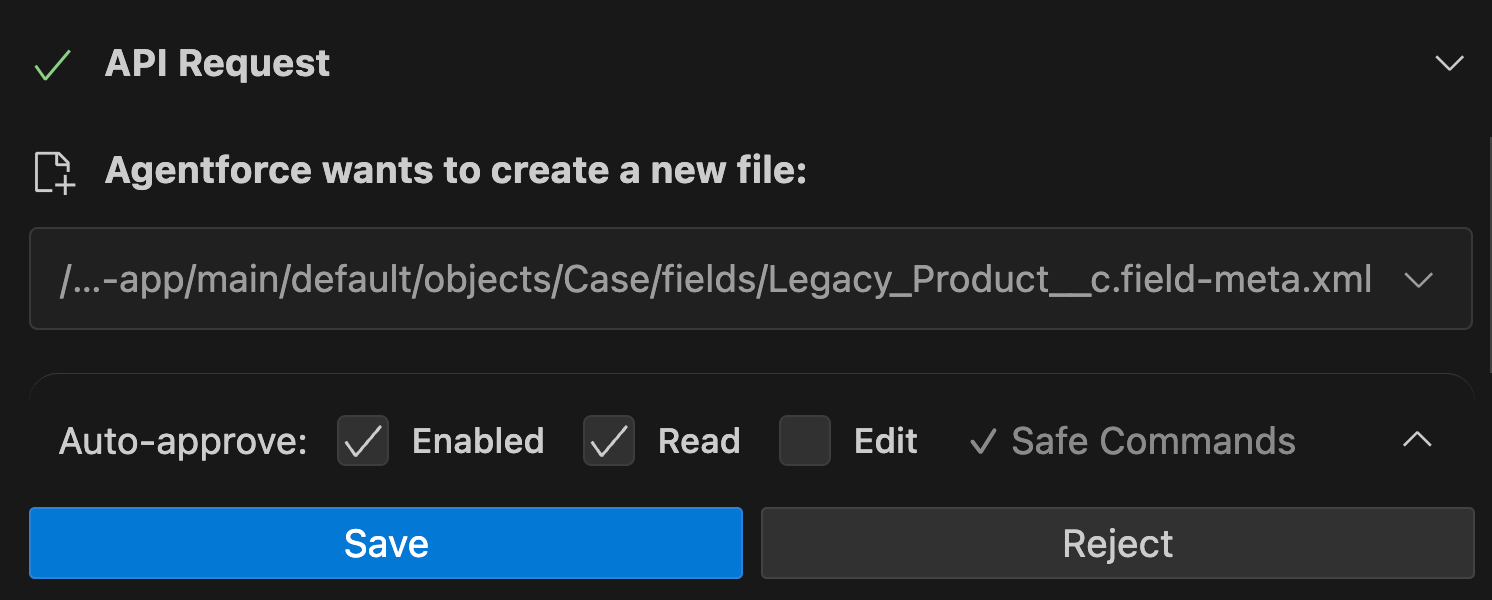Click the API Request header title
Screen dimensions: 1492x600
pyautogui.click(x=217, y=64)
